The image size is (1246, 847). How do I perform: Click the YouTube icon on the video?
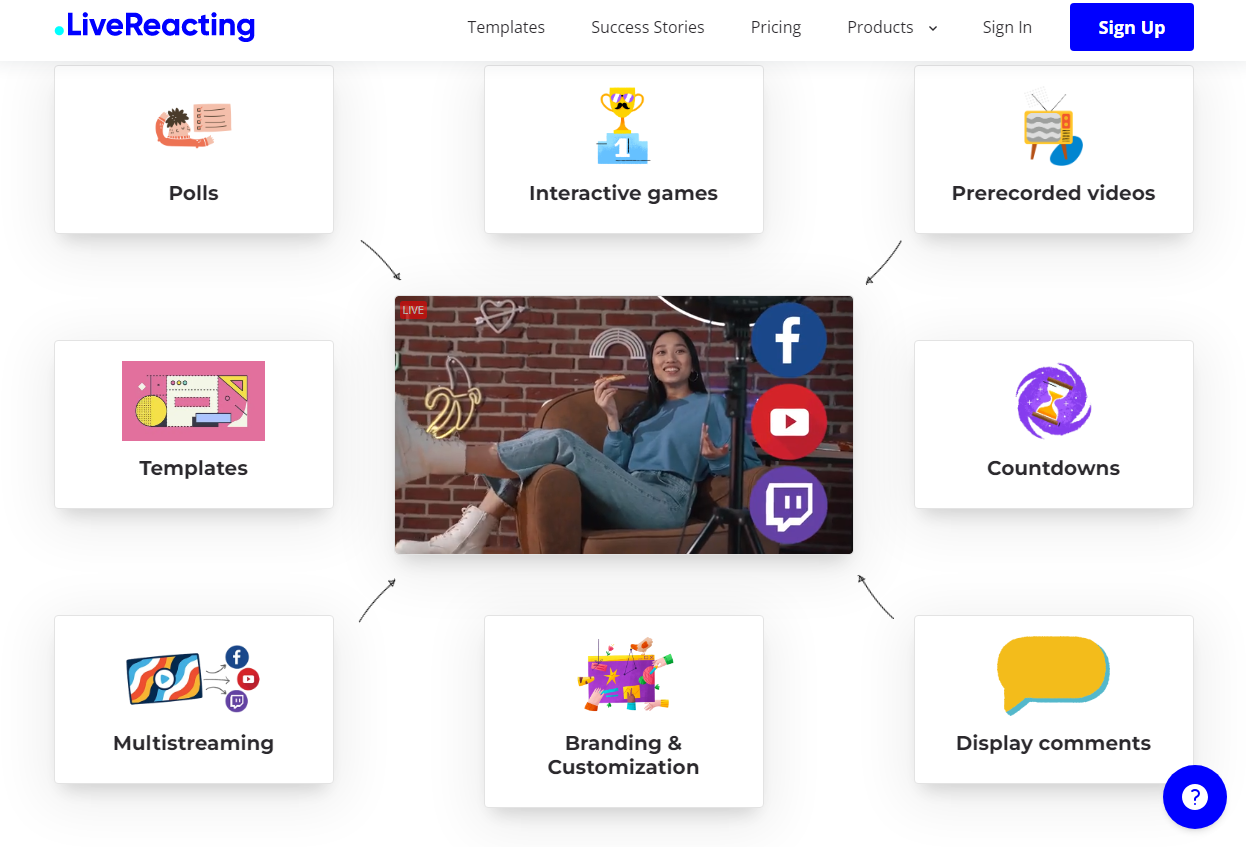coord(789,422)
